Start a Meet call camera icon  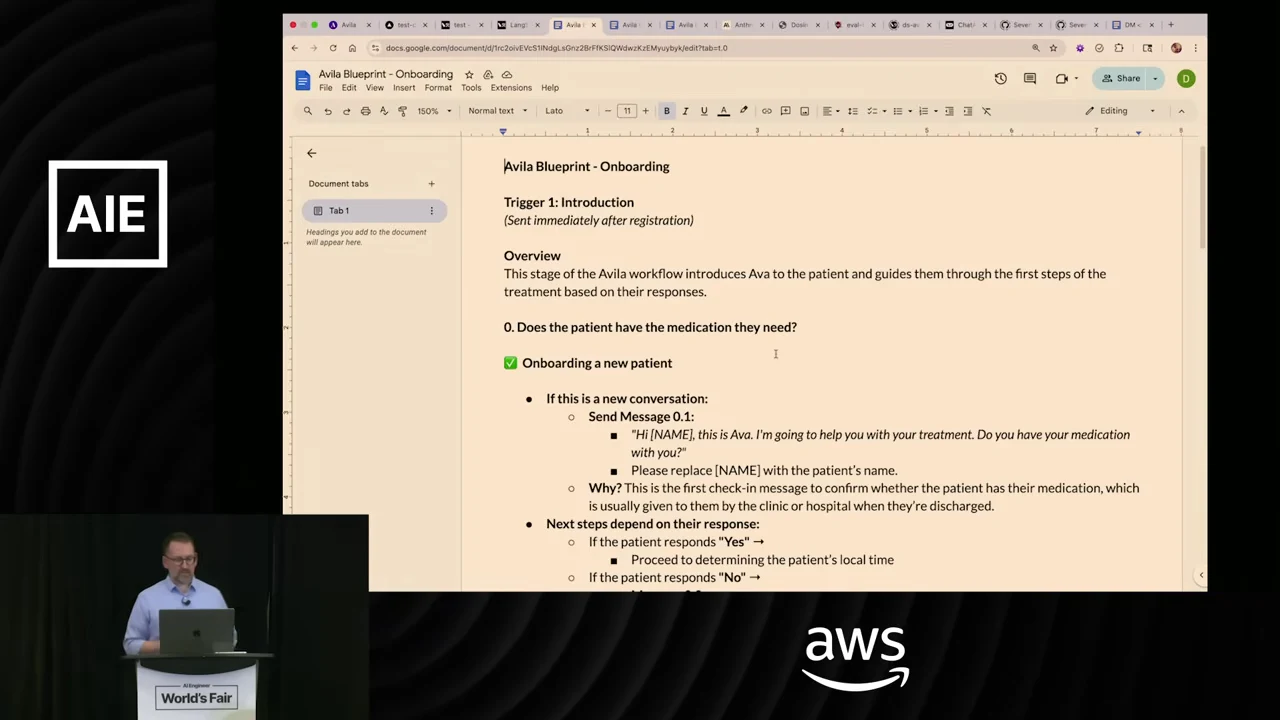coord(1061,78)
